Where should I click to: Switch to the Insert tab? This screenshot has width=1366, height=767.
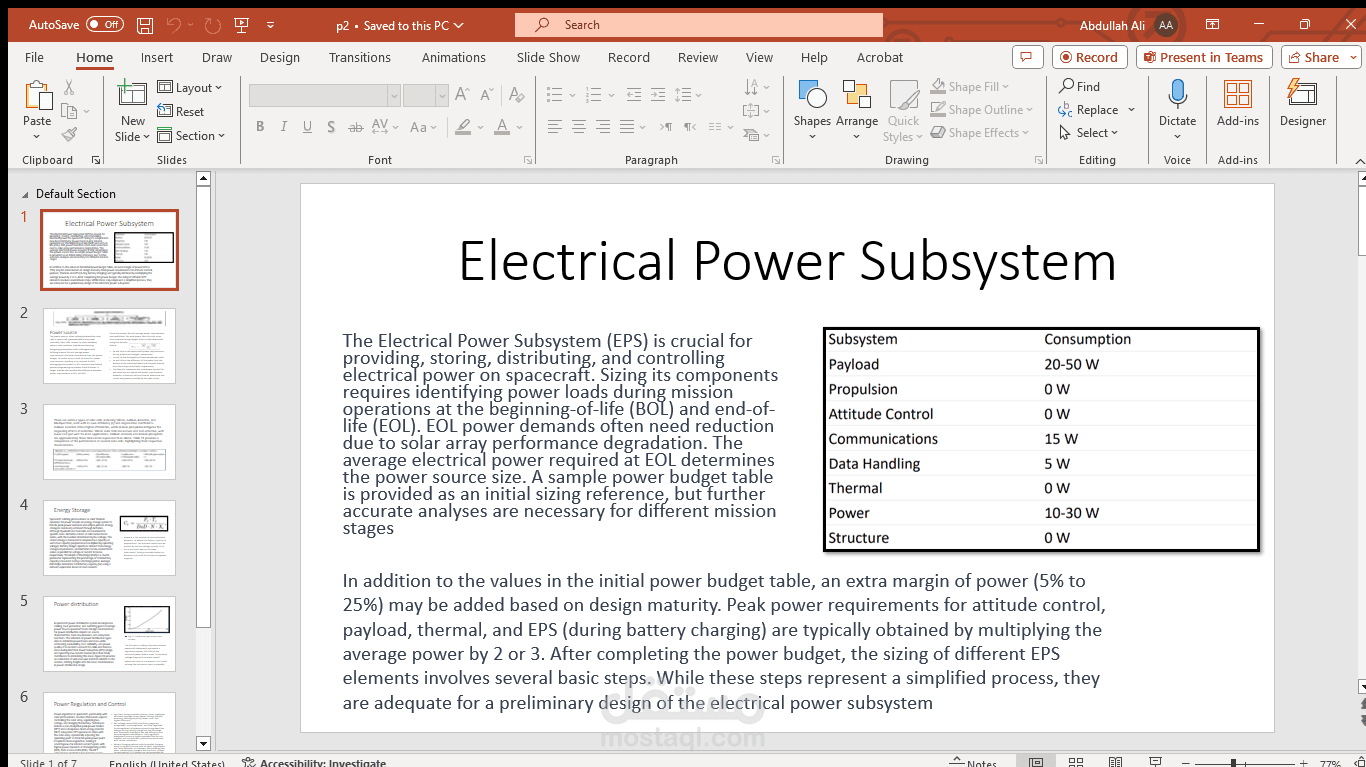157,57
